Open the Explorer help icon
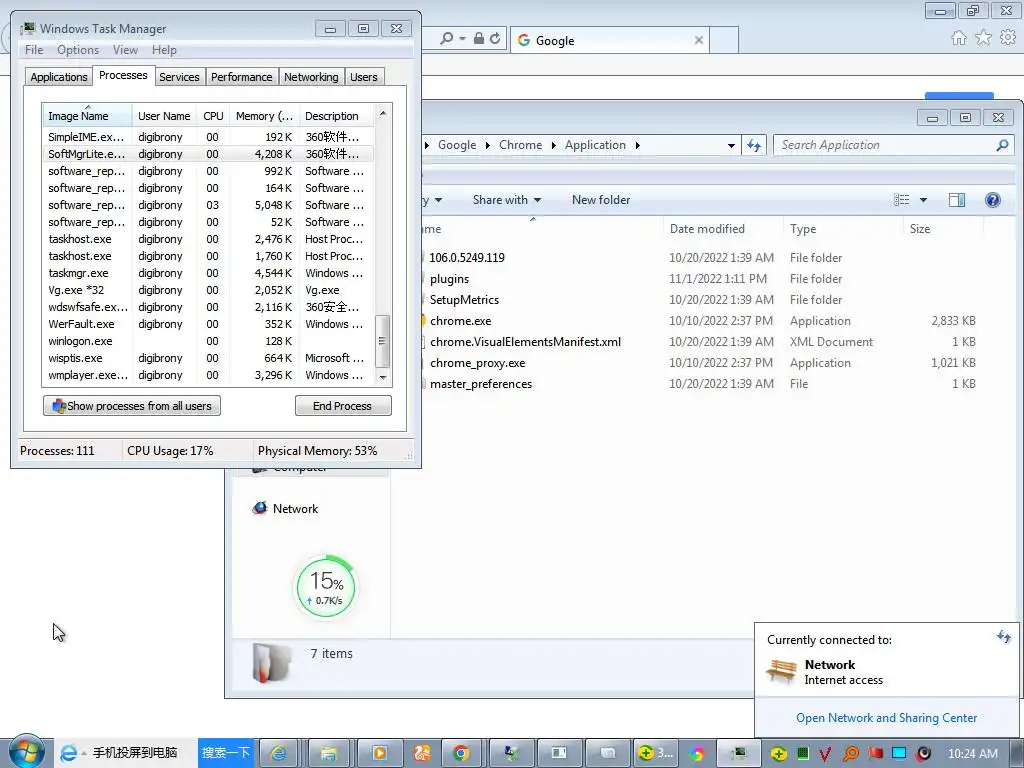This screenshot has width=1024, height=768. tap(993, 200)
